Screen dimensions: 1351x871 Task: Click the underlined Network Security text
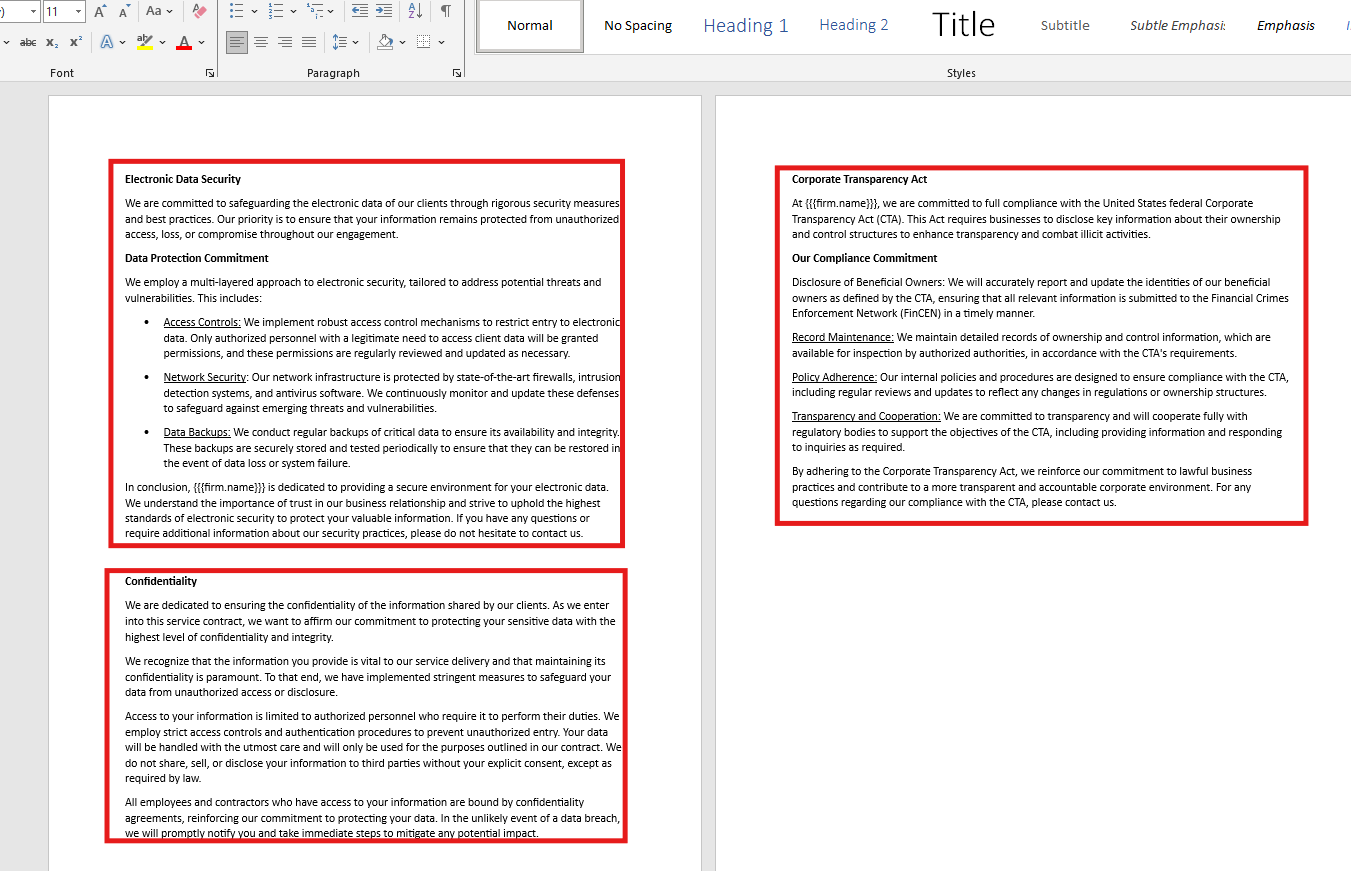click(x=205, y=377)
